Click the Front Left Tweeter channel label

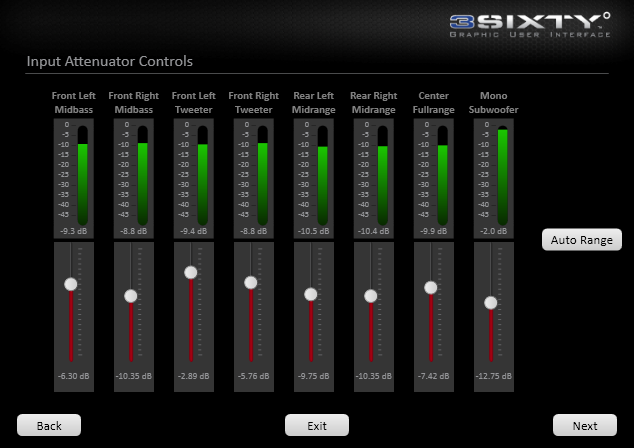pyautogui.click(x=194, y=103)
